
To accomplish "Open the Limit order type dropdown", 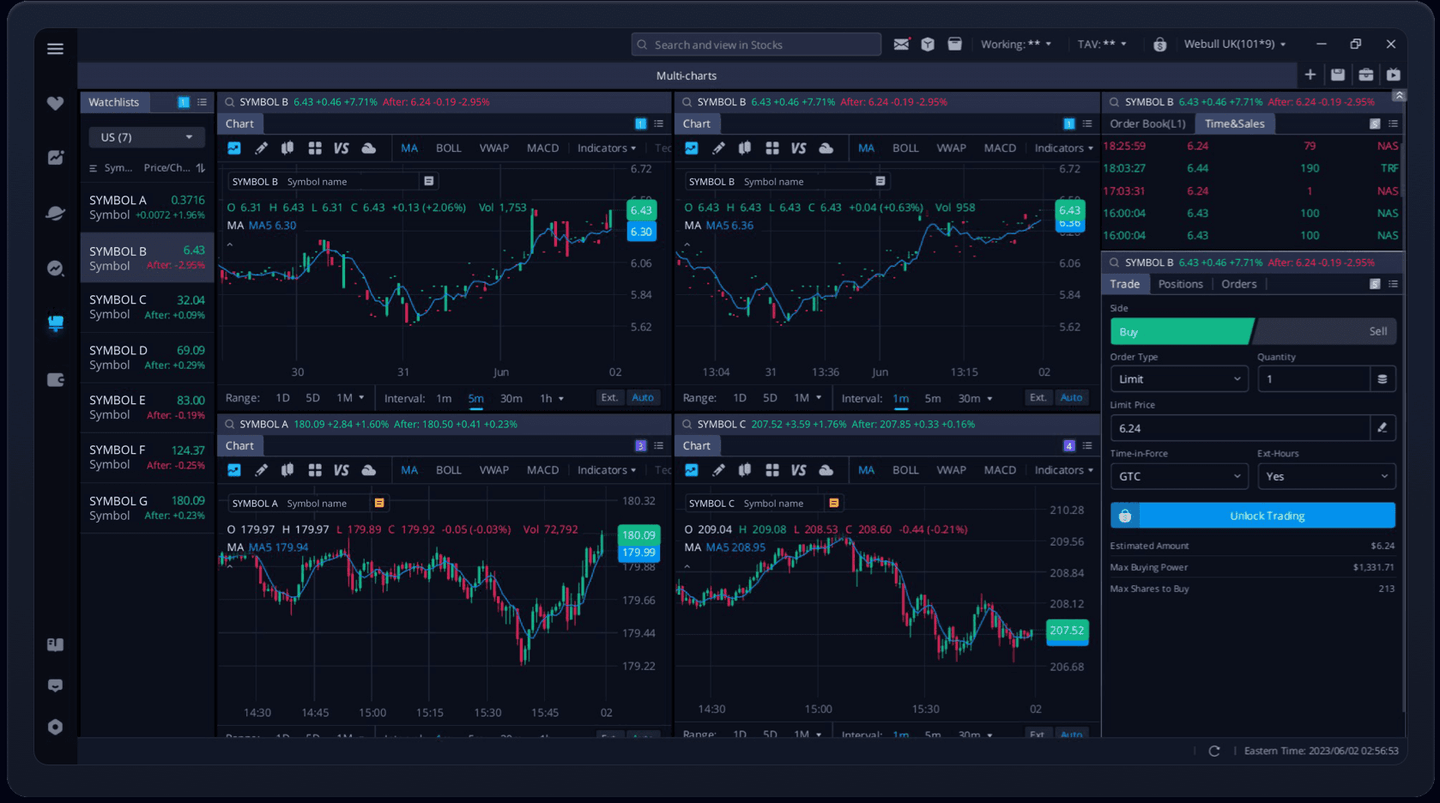I will click(x=1179, y=378).
